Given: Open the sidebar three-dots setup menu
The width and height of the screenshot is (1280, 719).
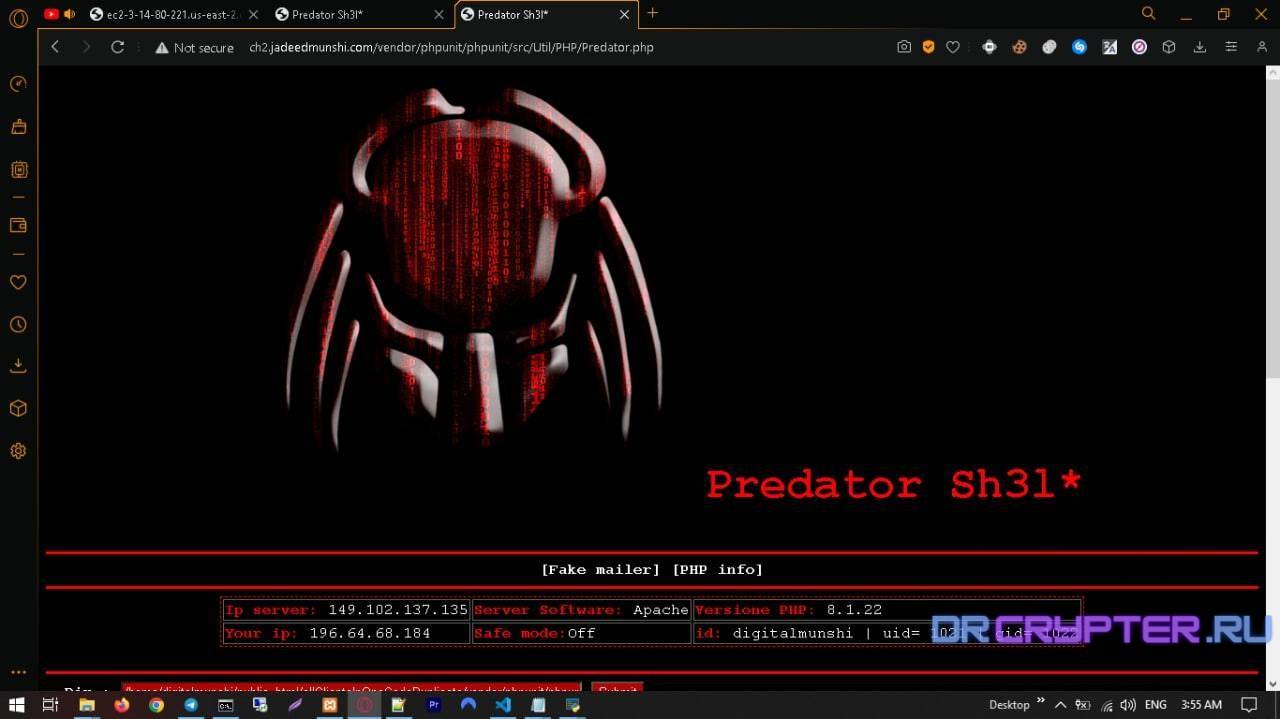Looking at the screenshot, I should (18, 673).
